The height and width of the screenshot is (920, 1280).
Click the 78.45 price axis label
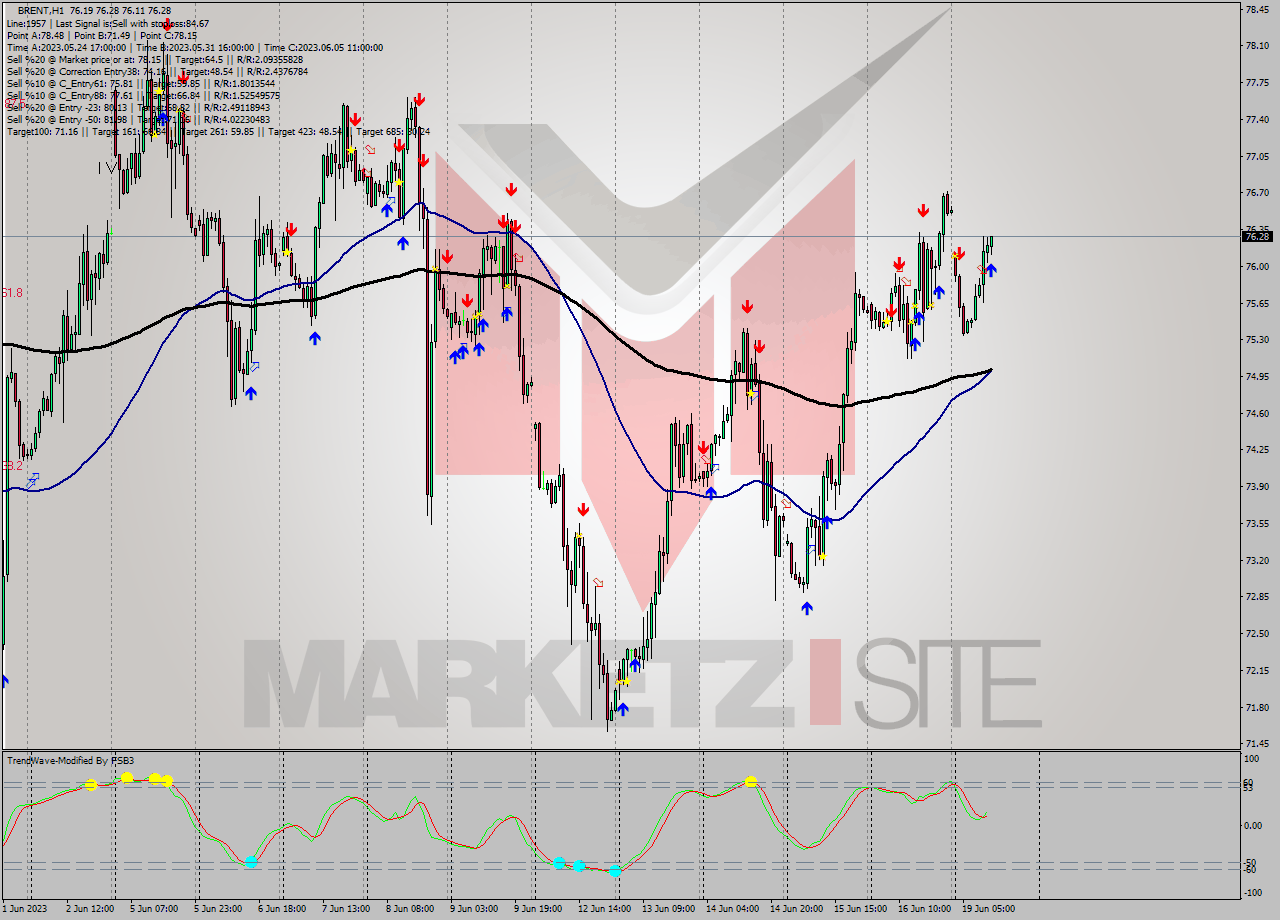(1257, 9)
